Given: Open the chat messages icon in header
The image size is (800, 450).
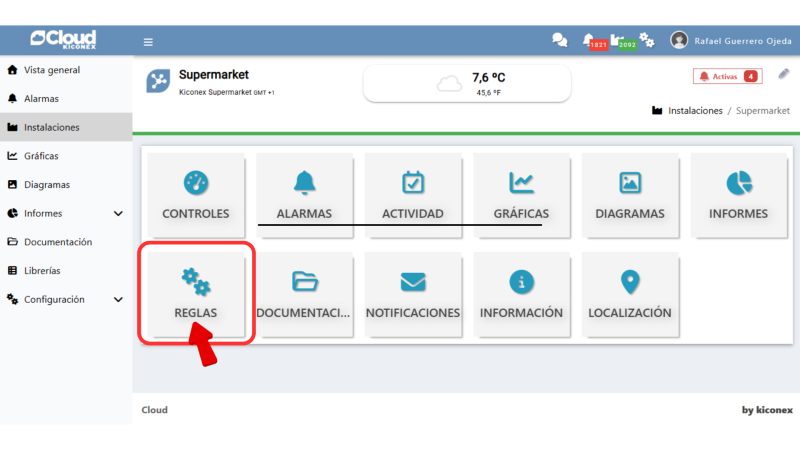Looking at the screenshot, I should pos(560,40).
